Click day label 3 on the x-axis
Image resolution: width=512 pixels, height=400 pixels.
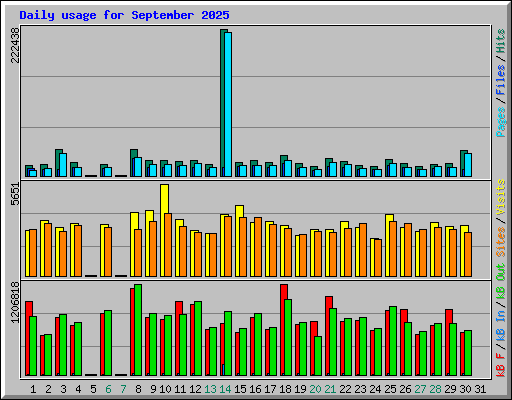63,389
